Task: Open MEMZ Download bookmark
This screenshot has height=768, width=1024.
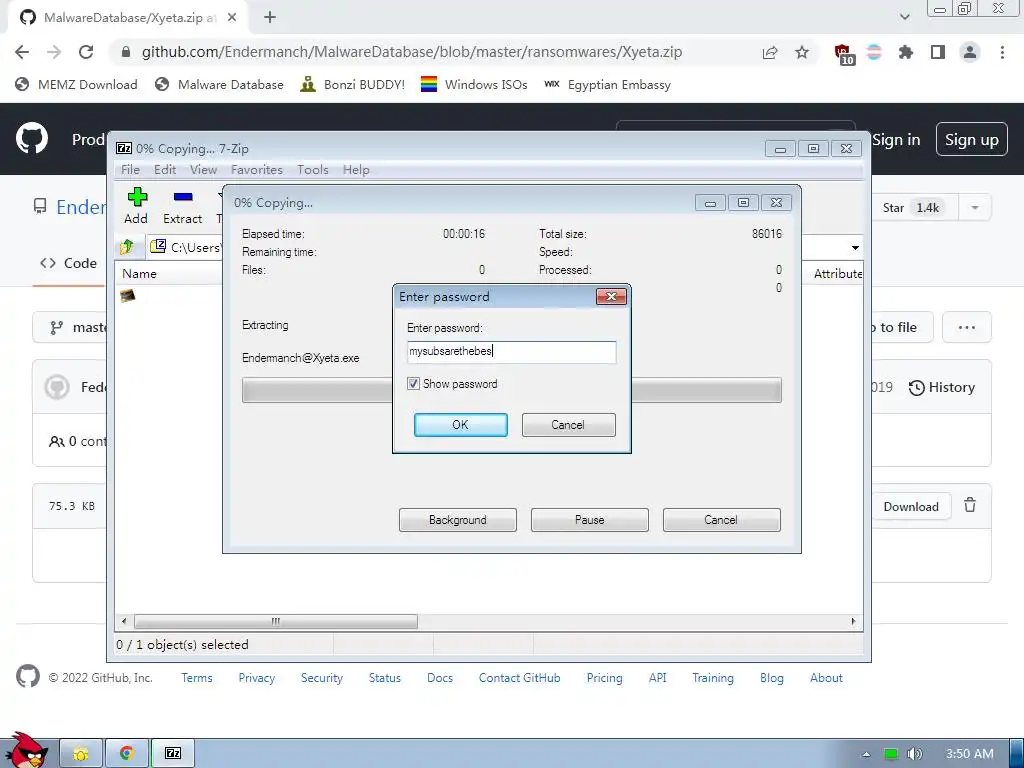Action: 76,84
